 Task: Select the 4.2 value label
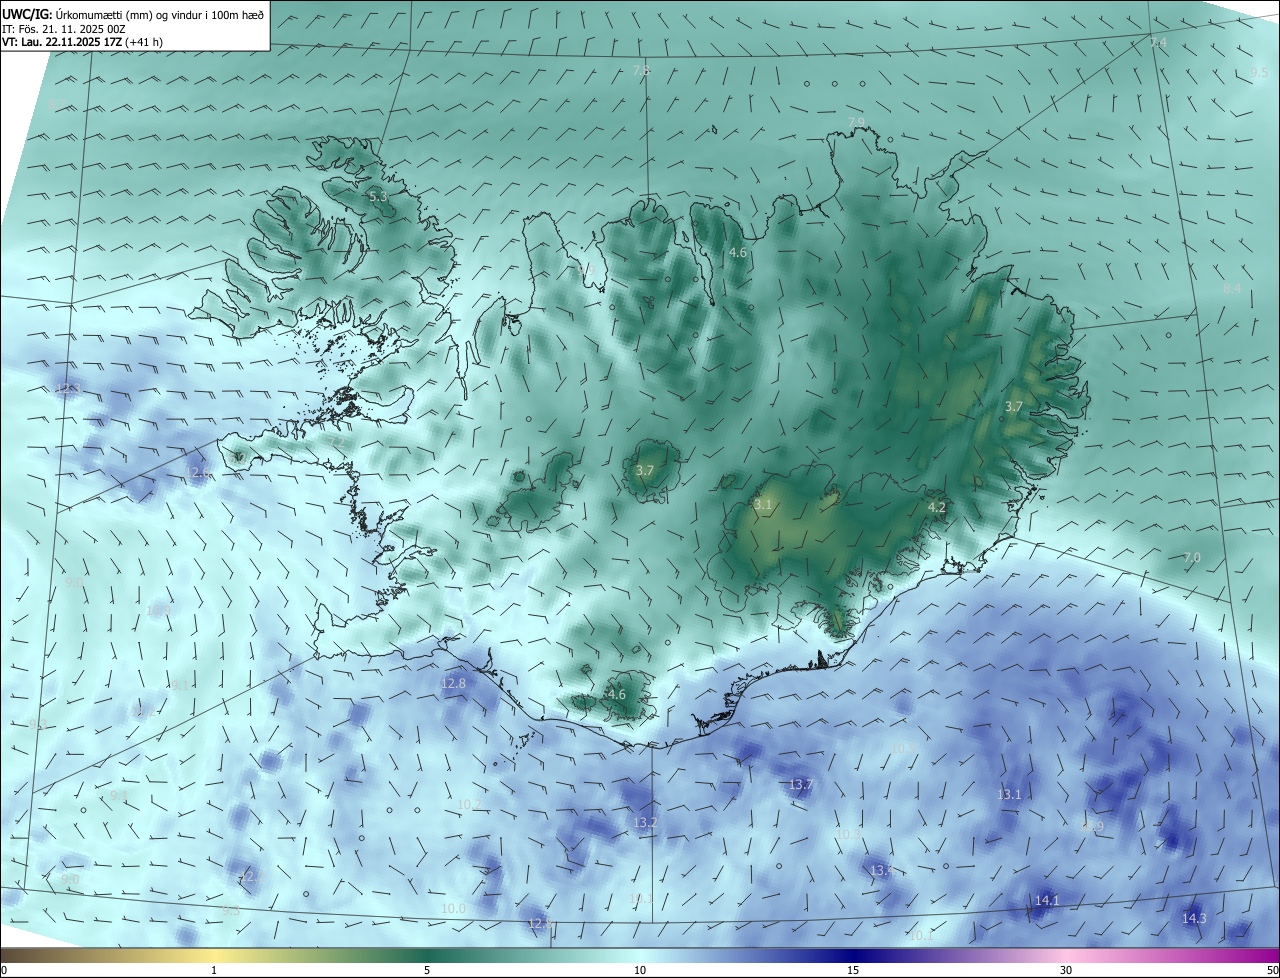[937, 508]
